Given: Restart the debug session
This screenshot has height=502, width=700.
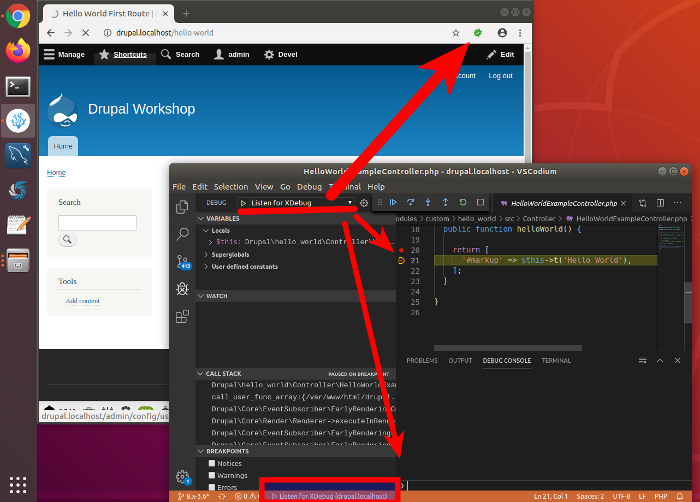Looking at the screenshot, I should pos(463,202).
